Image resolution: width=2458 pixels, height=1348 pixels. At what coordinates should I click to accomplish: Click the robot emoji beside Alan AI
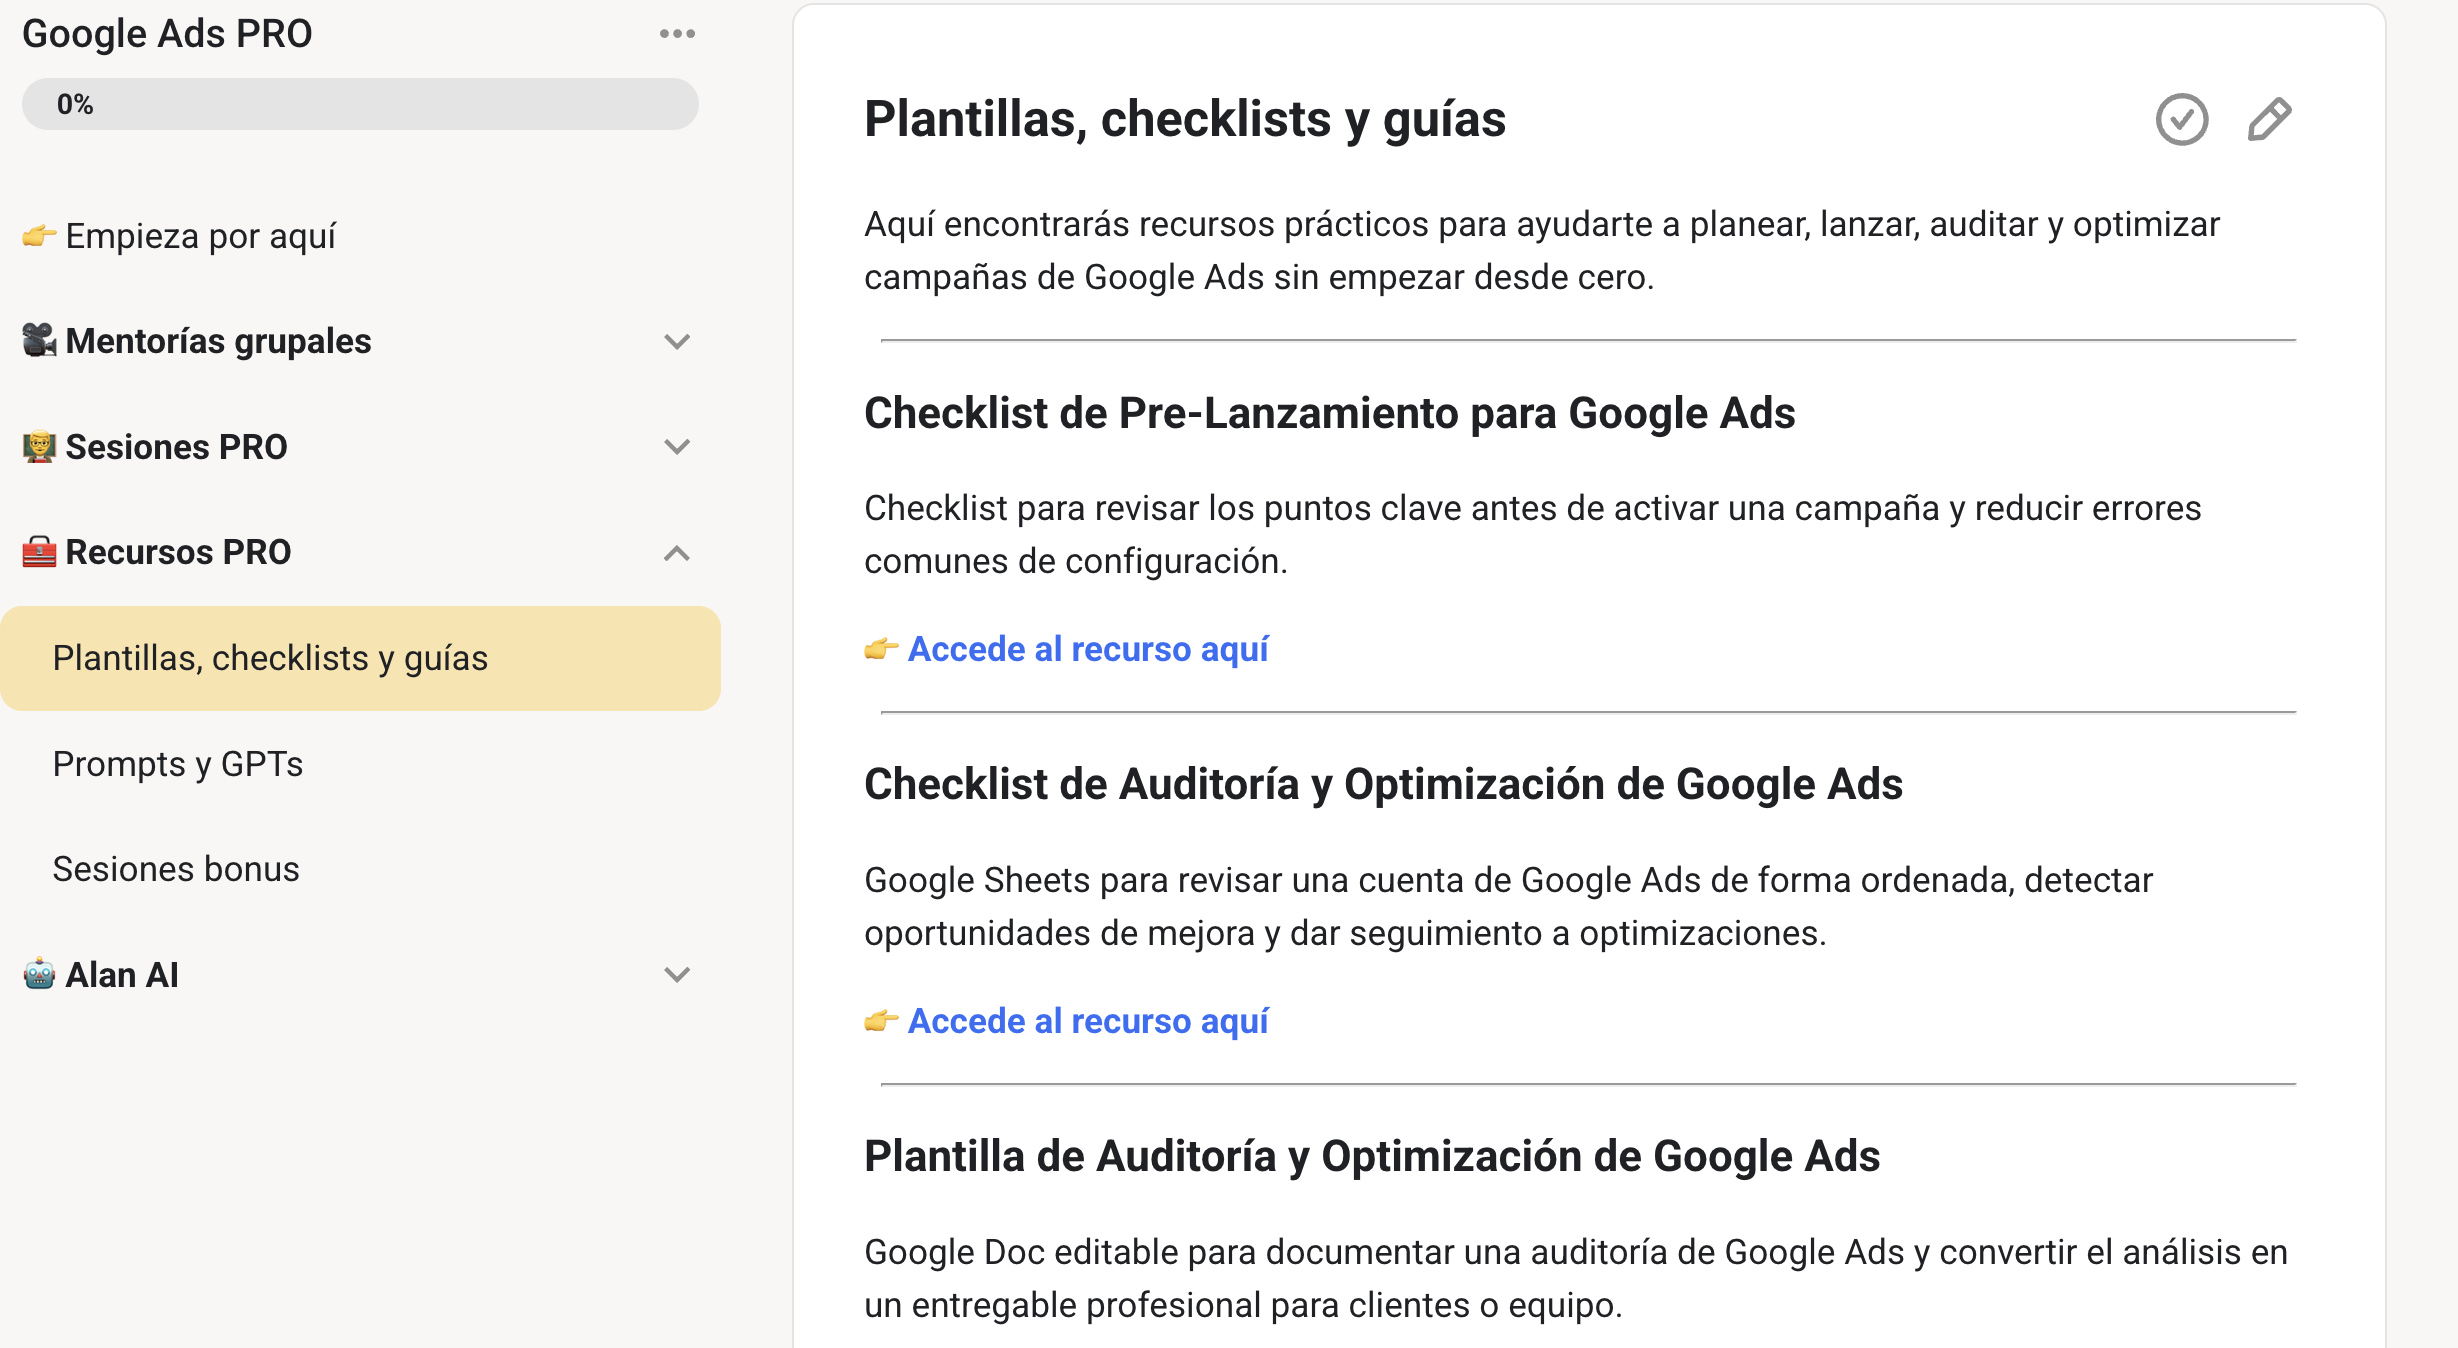coord(39,974)
